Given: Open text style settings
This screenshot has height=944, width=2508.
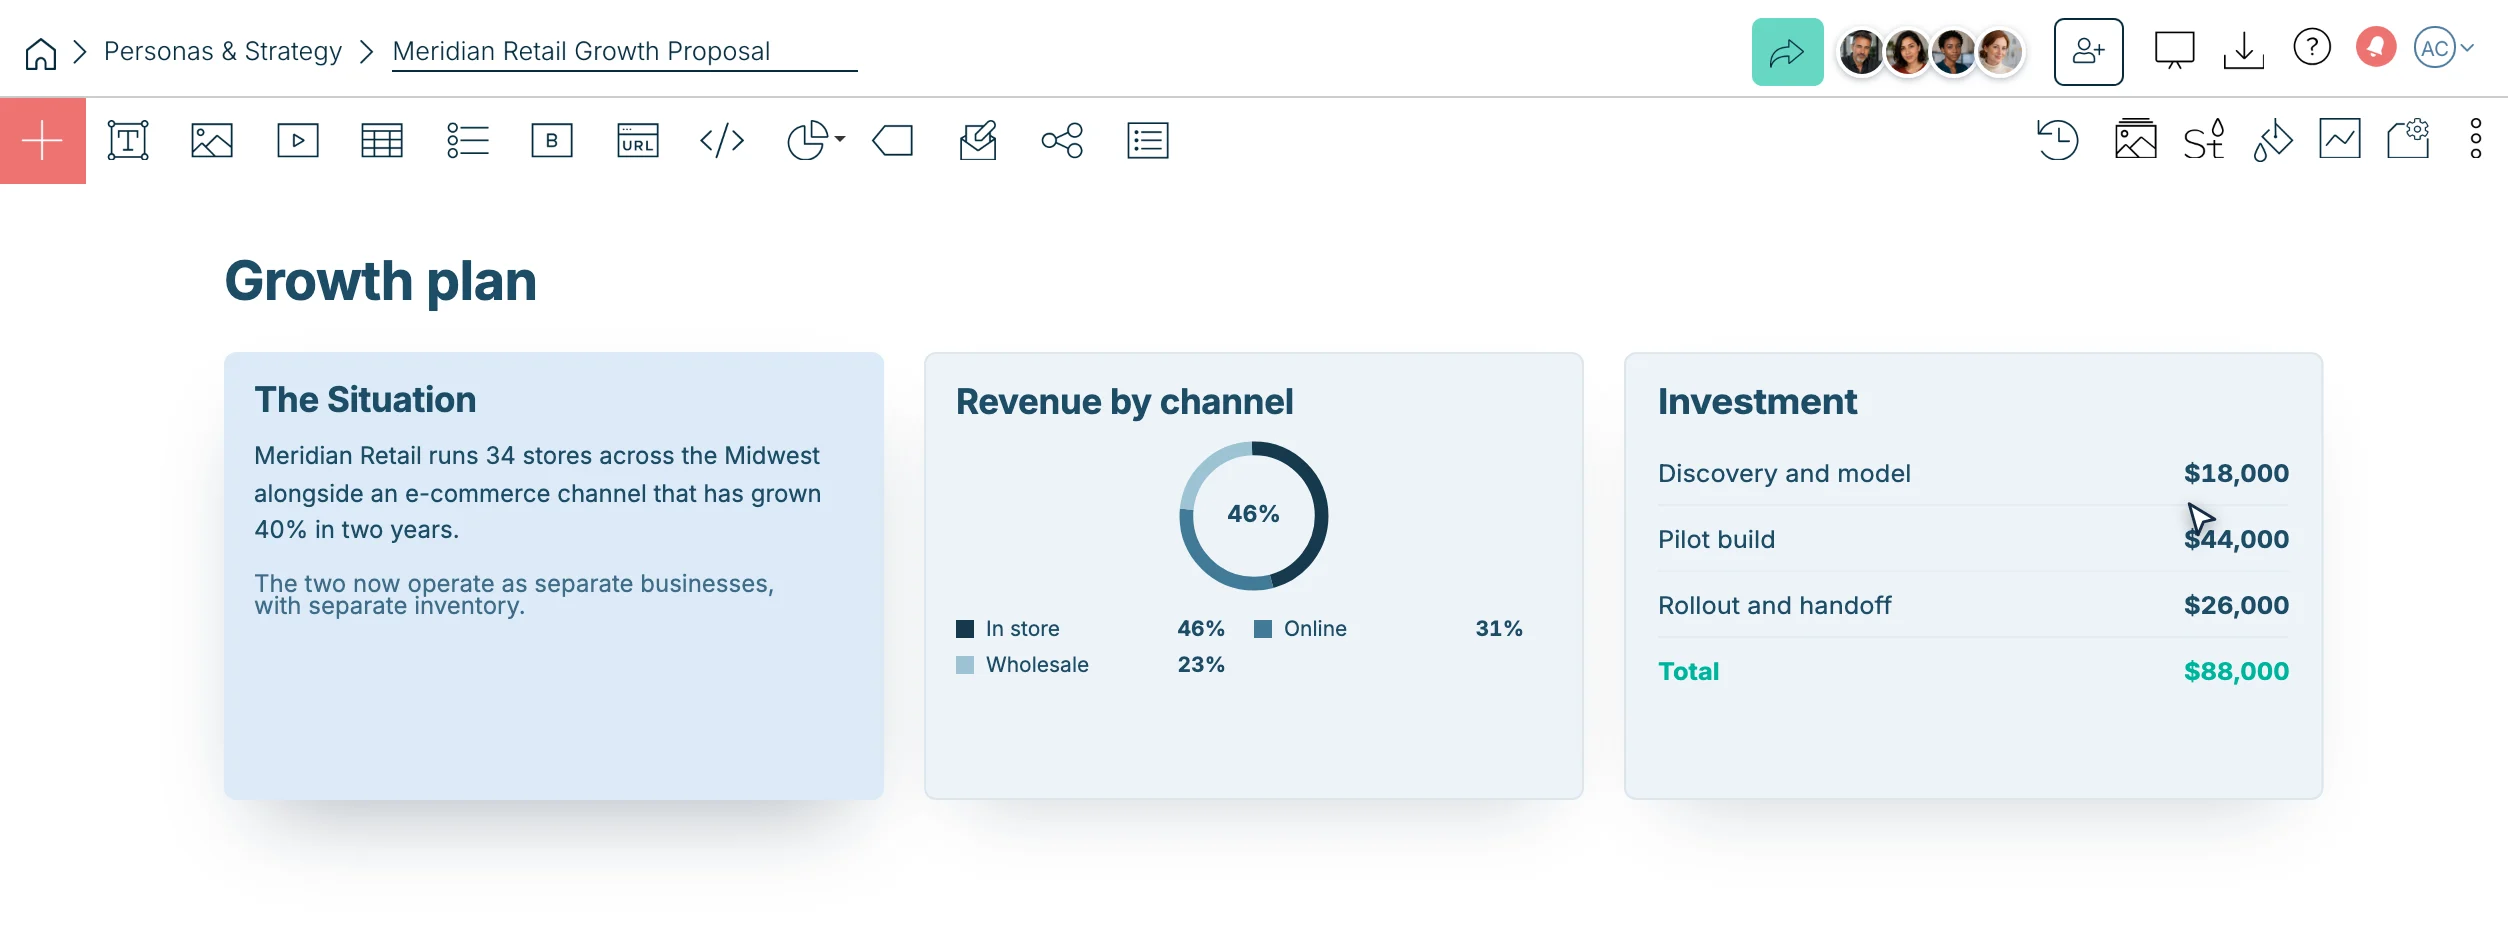Looking at the screenshot, I should point(2204,139).
